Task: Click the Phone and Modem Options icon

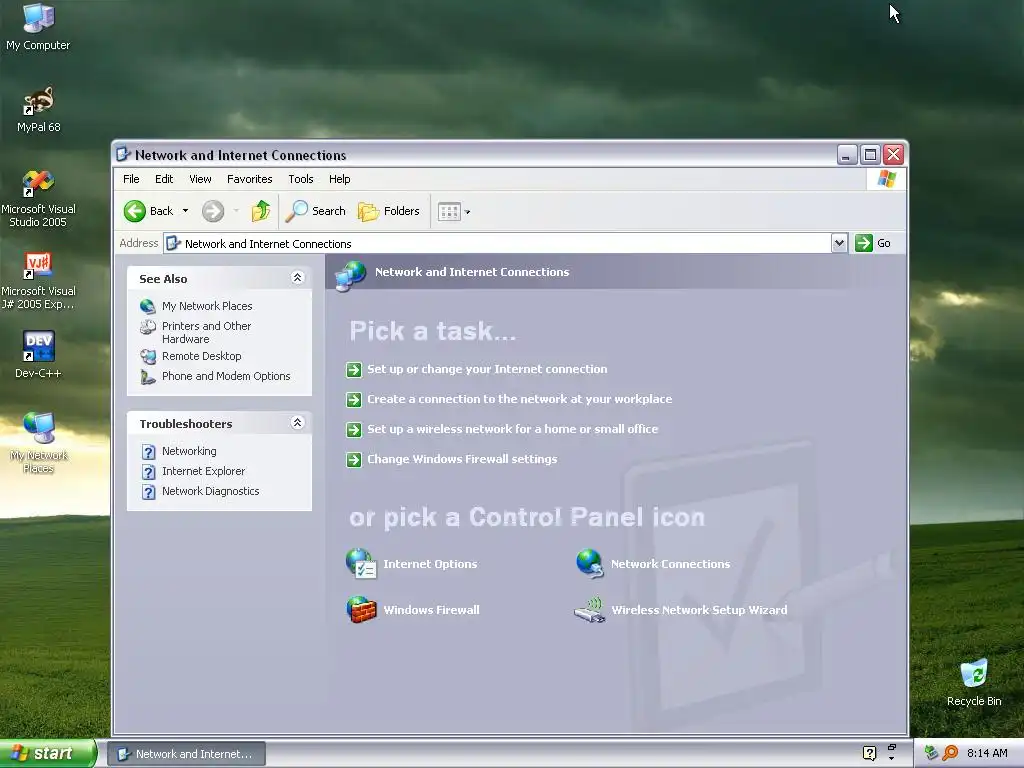Action: [148, 377]
